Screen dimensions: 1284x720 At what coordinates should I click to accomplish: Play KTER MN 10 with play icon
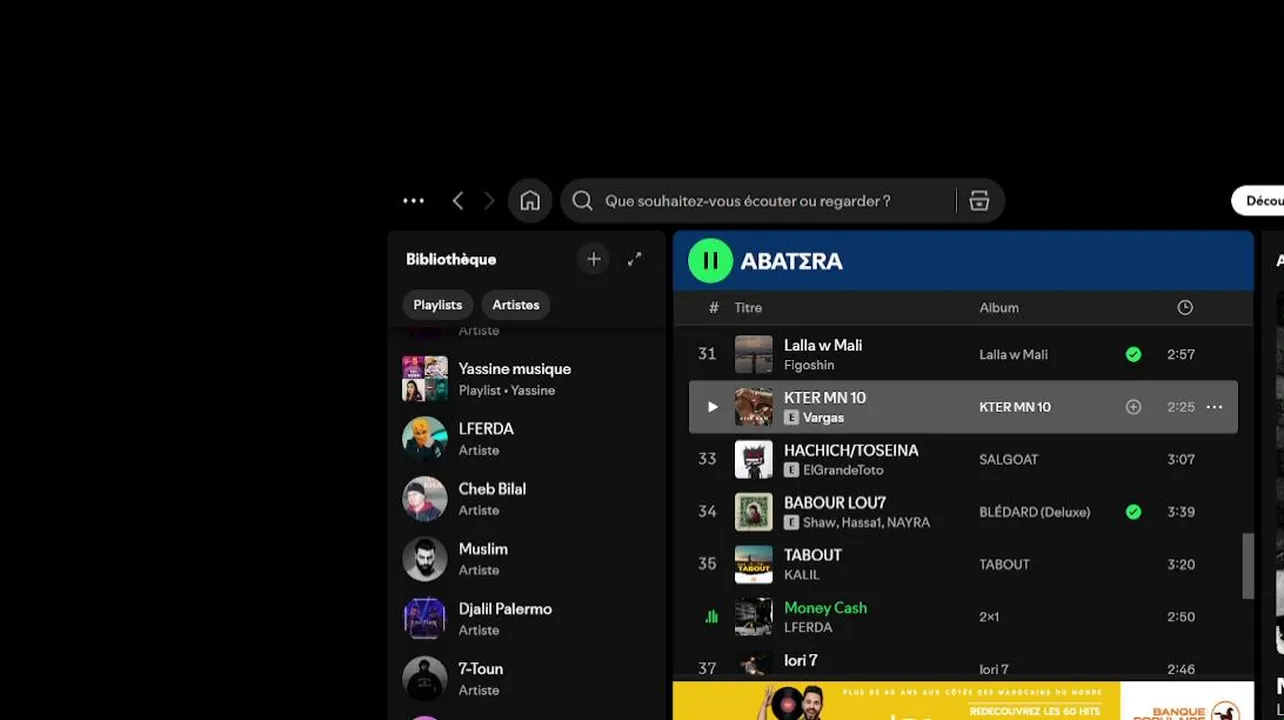(x=712, y=407)
